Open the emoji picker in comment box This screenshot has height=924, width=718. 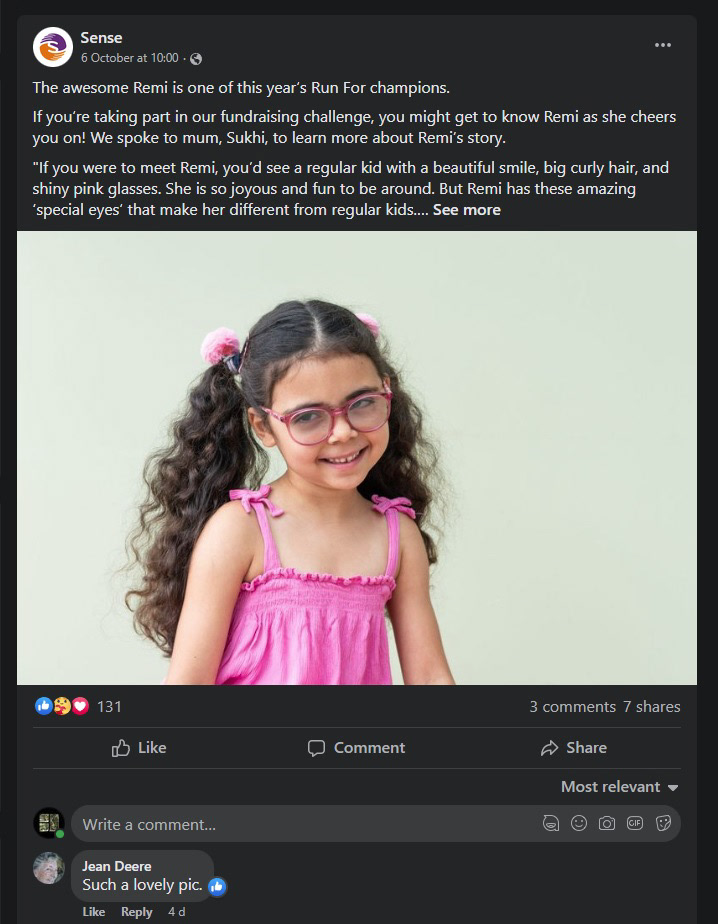point(579,823)
